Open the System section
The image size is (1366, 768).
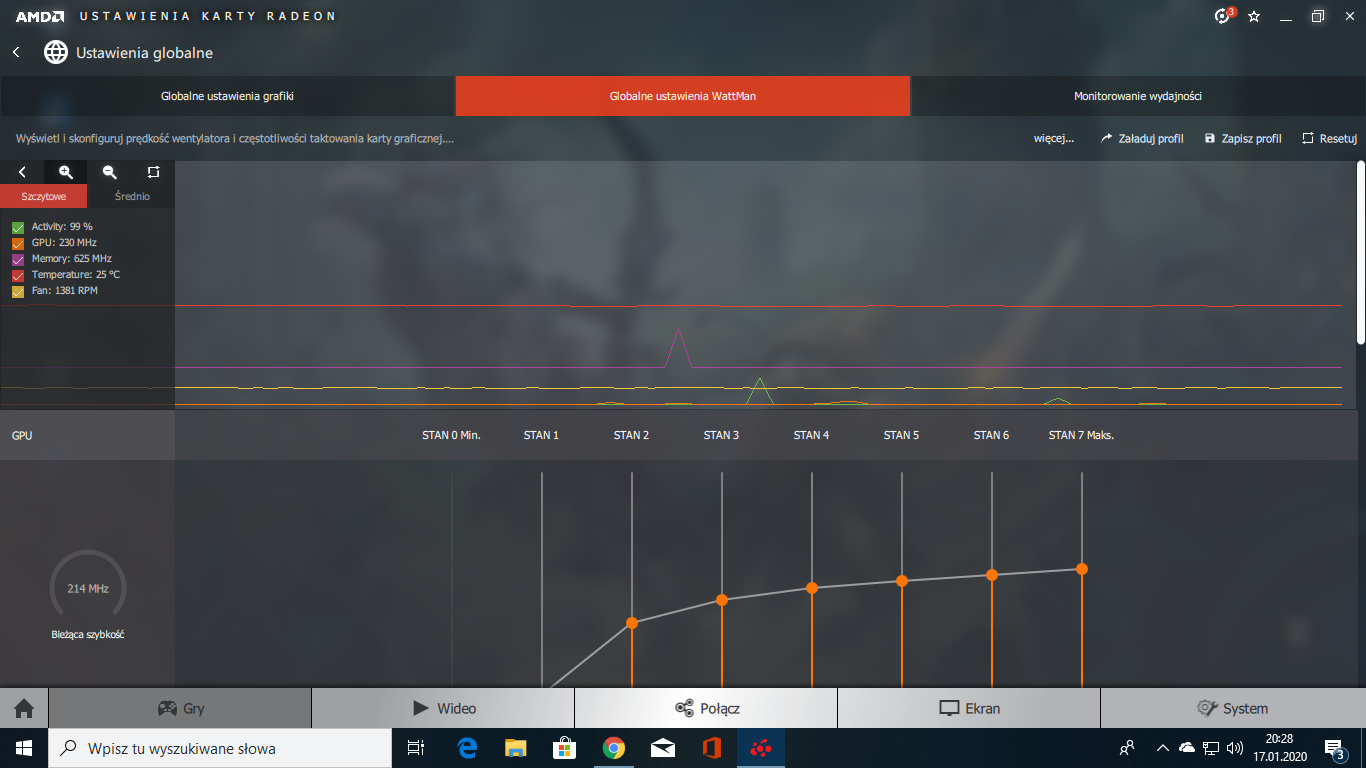pyautogui.click(x=1233, y=708)
